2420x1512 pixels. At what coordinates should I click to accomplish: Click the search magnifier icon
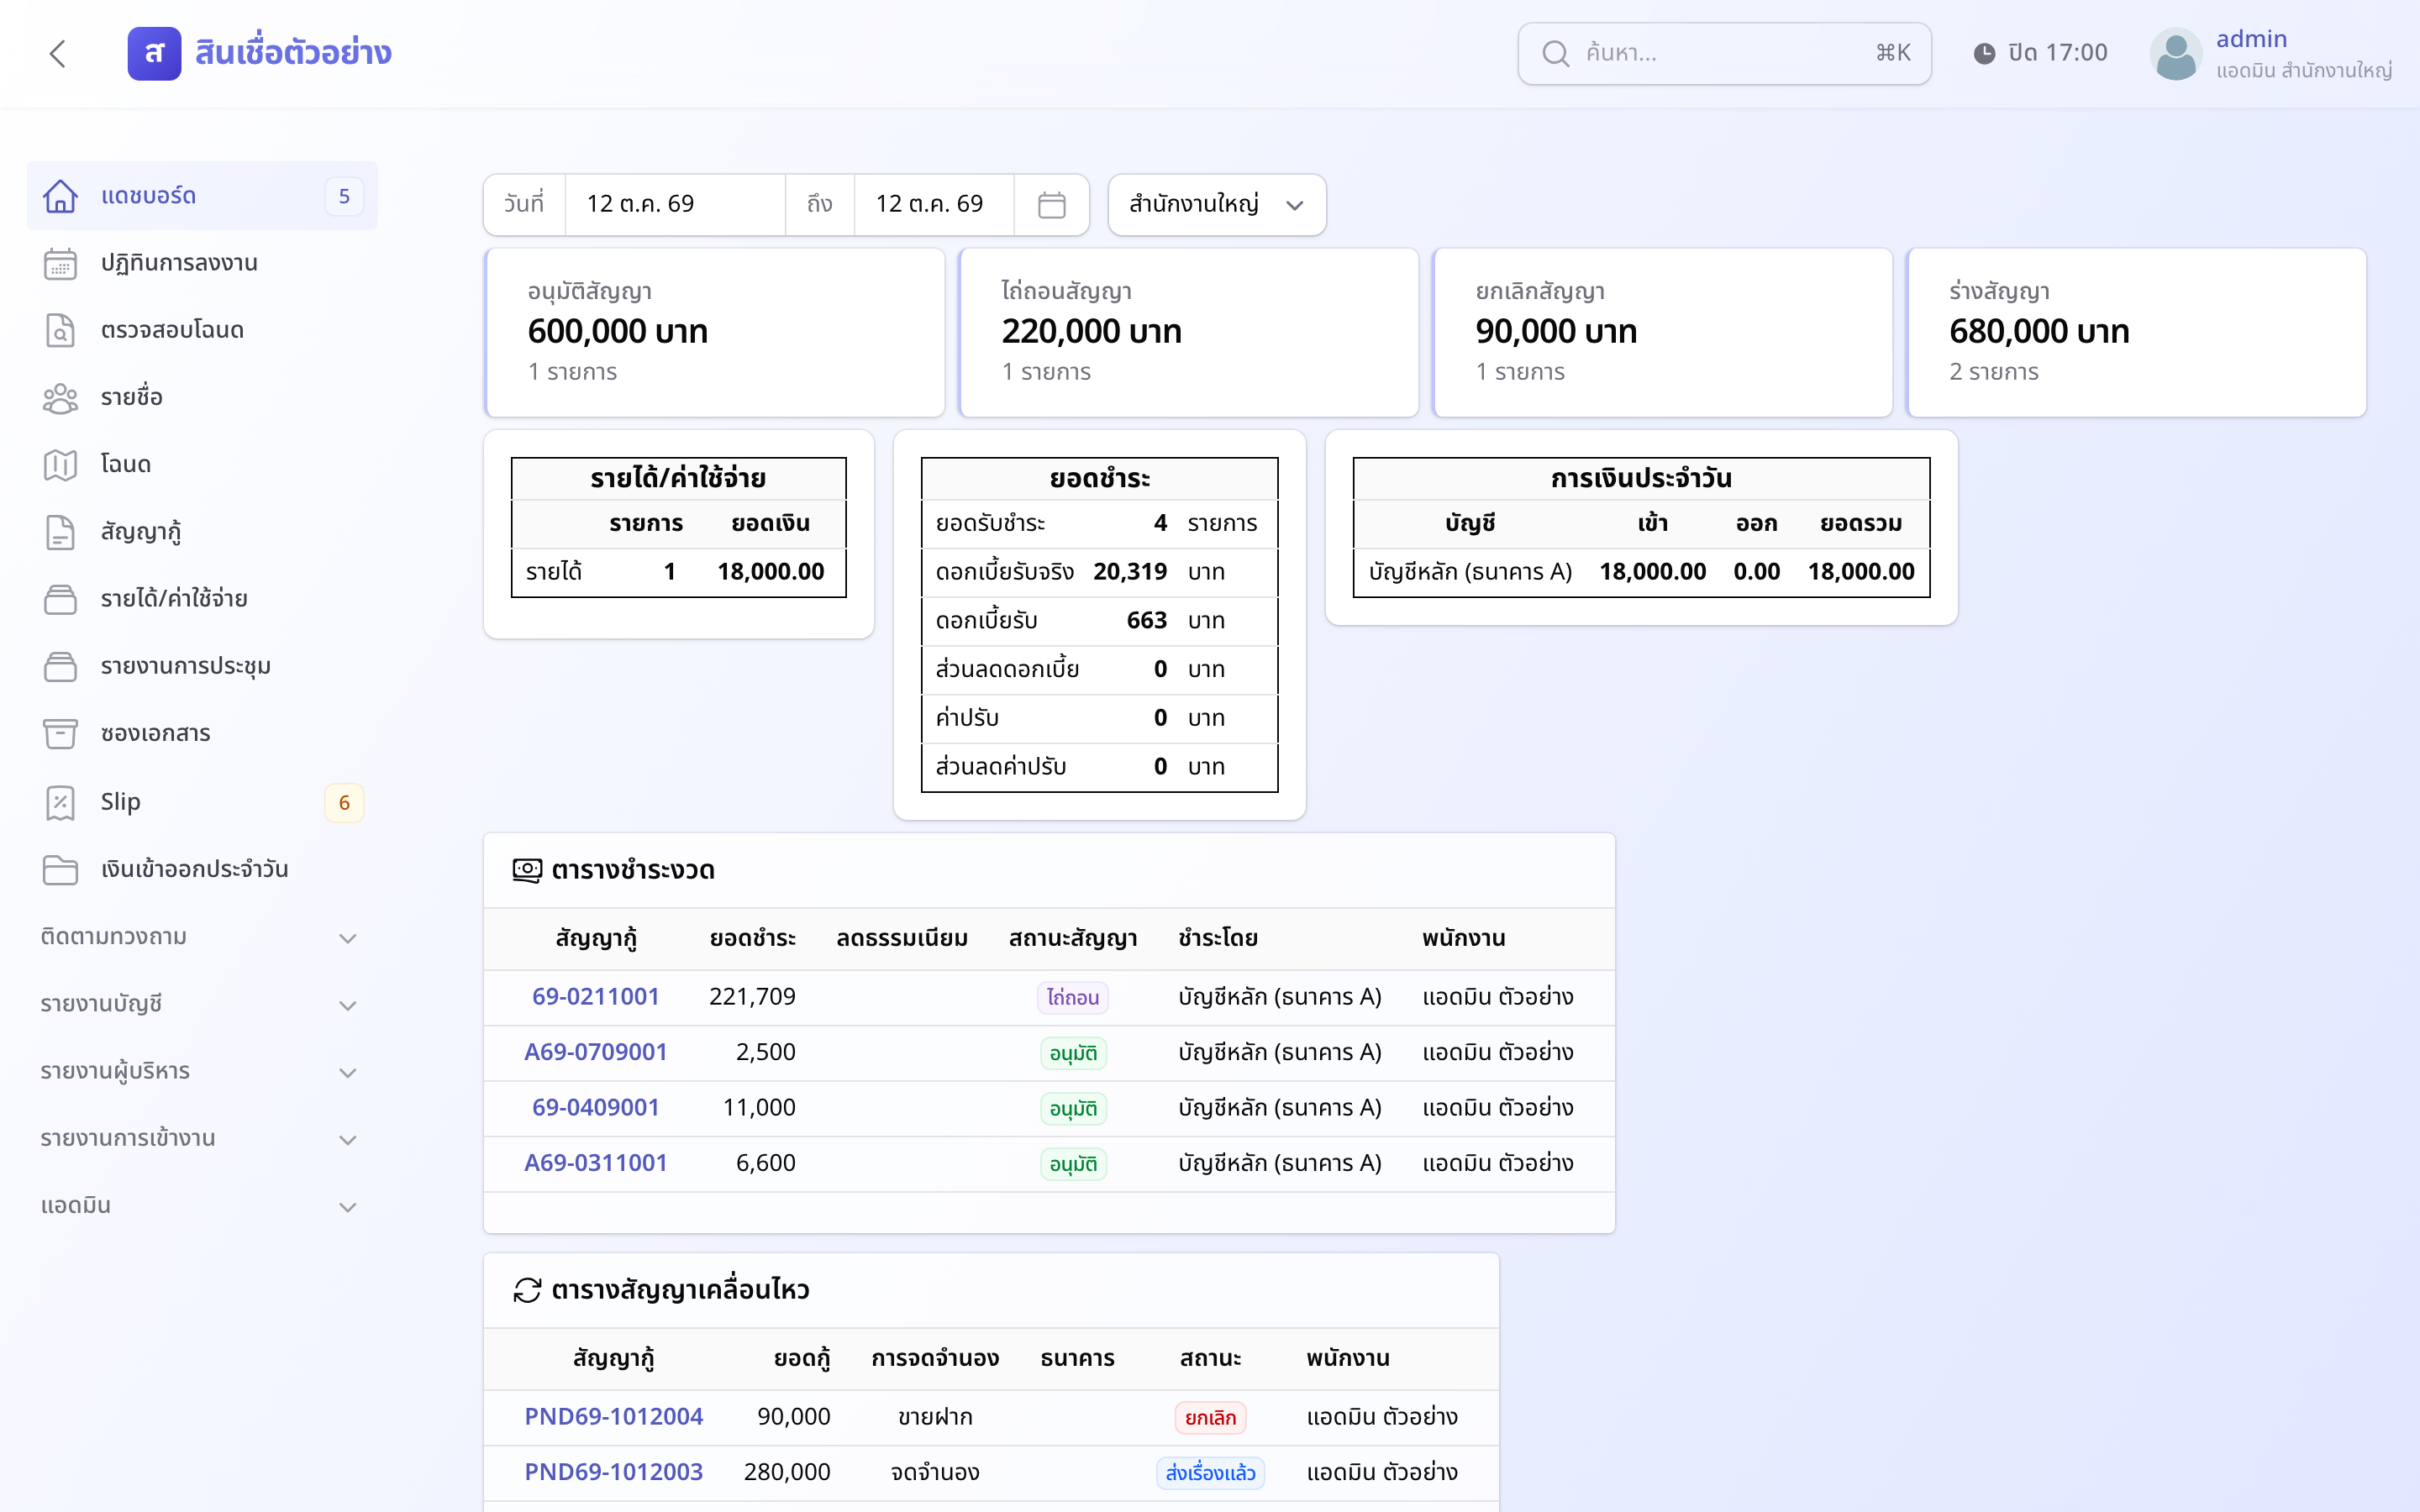[1555, 53]
